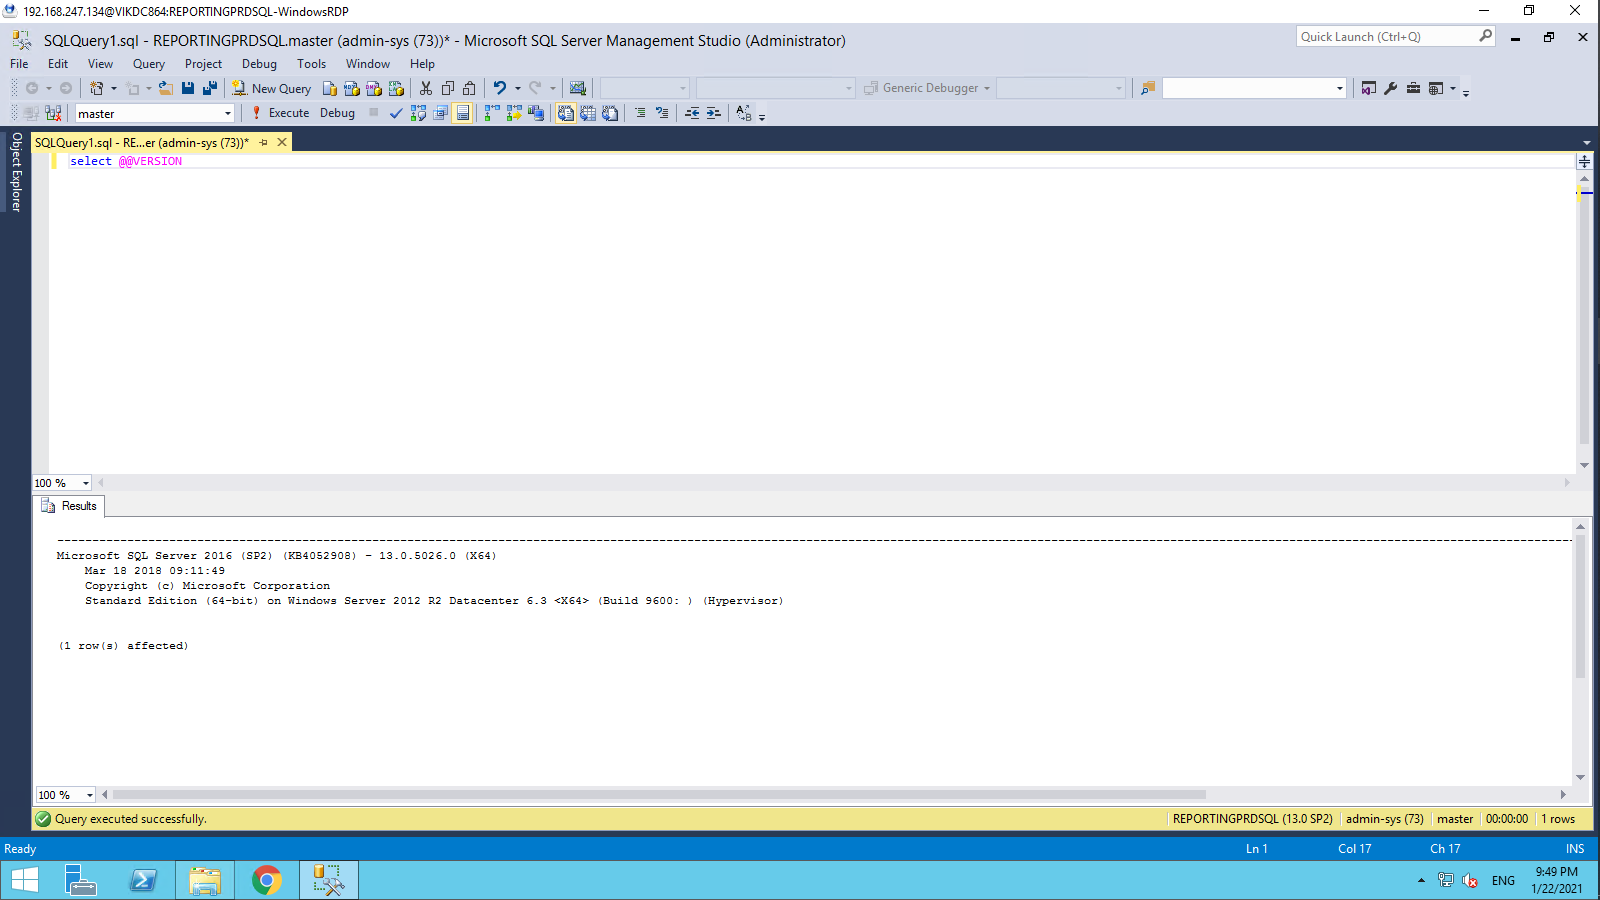1600x900 pixels.
Task: Click the Properties wrench icon
Action: click(x=1391, y=88)
